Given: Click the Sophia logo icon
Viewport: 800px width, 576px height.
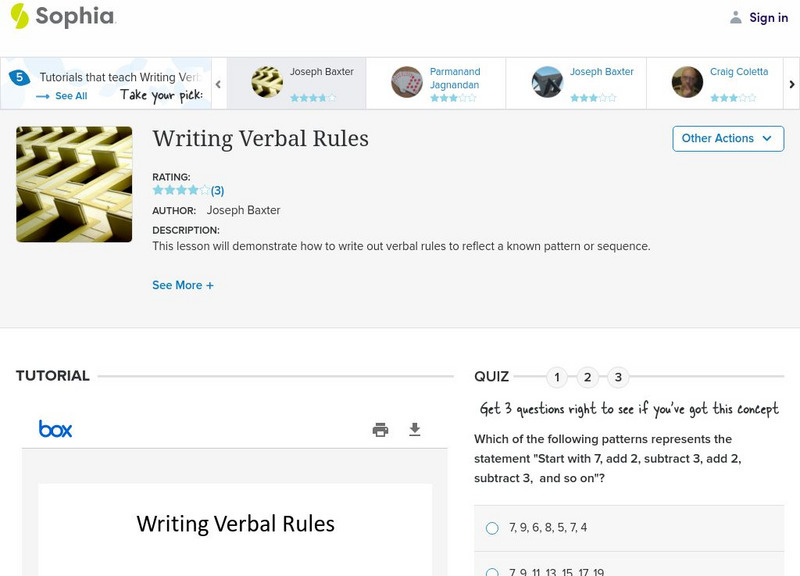Looking at the screenshot, I should pos(20,16).
